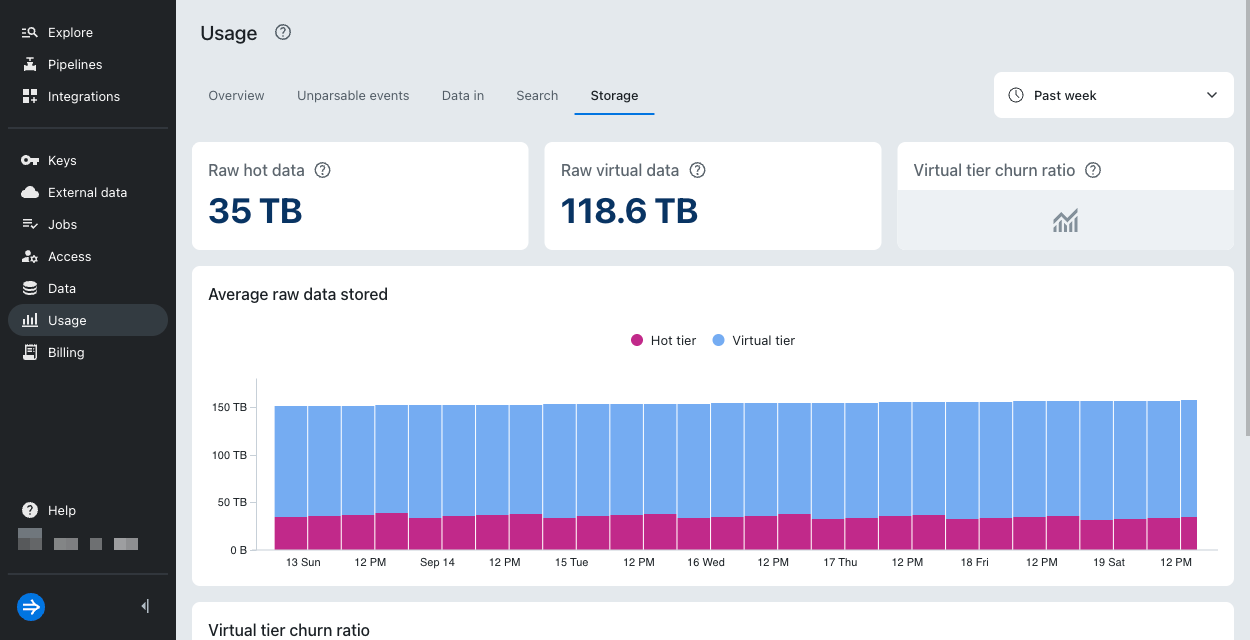The width and height of the screenshot is (1250, 640).
Task: Click the blurred account name in sidebar
Action: tap(78, 541)
